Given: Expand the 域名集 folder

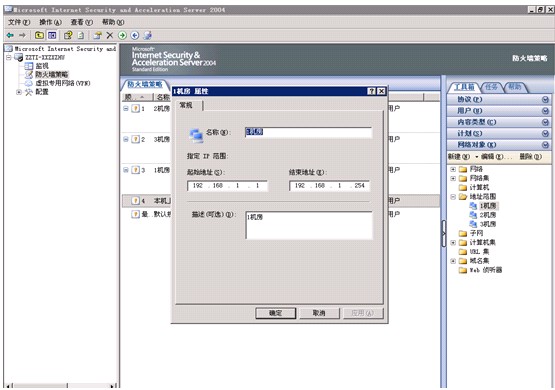Looking at the screenshot, I should [453, 261].
